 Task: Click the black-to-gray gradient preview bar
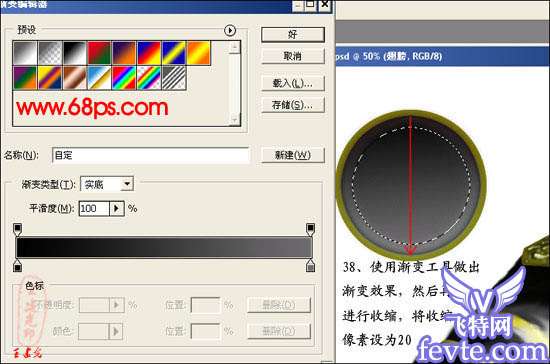[164, 248]
